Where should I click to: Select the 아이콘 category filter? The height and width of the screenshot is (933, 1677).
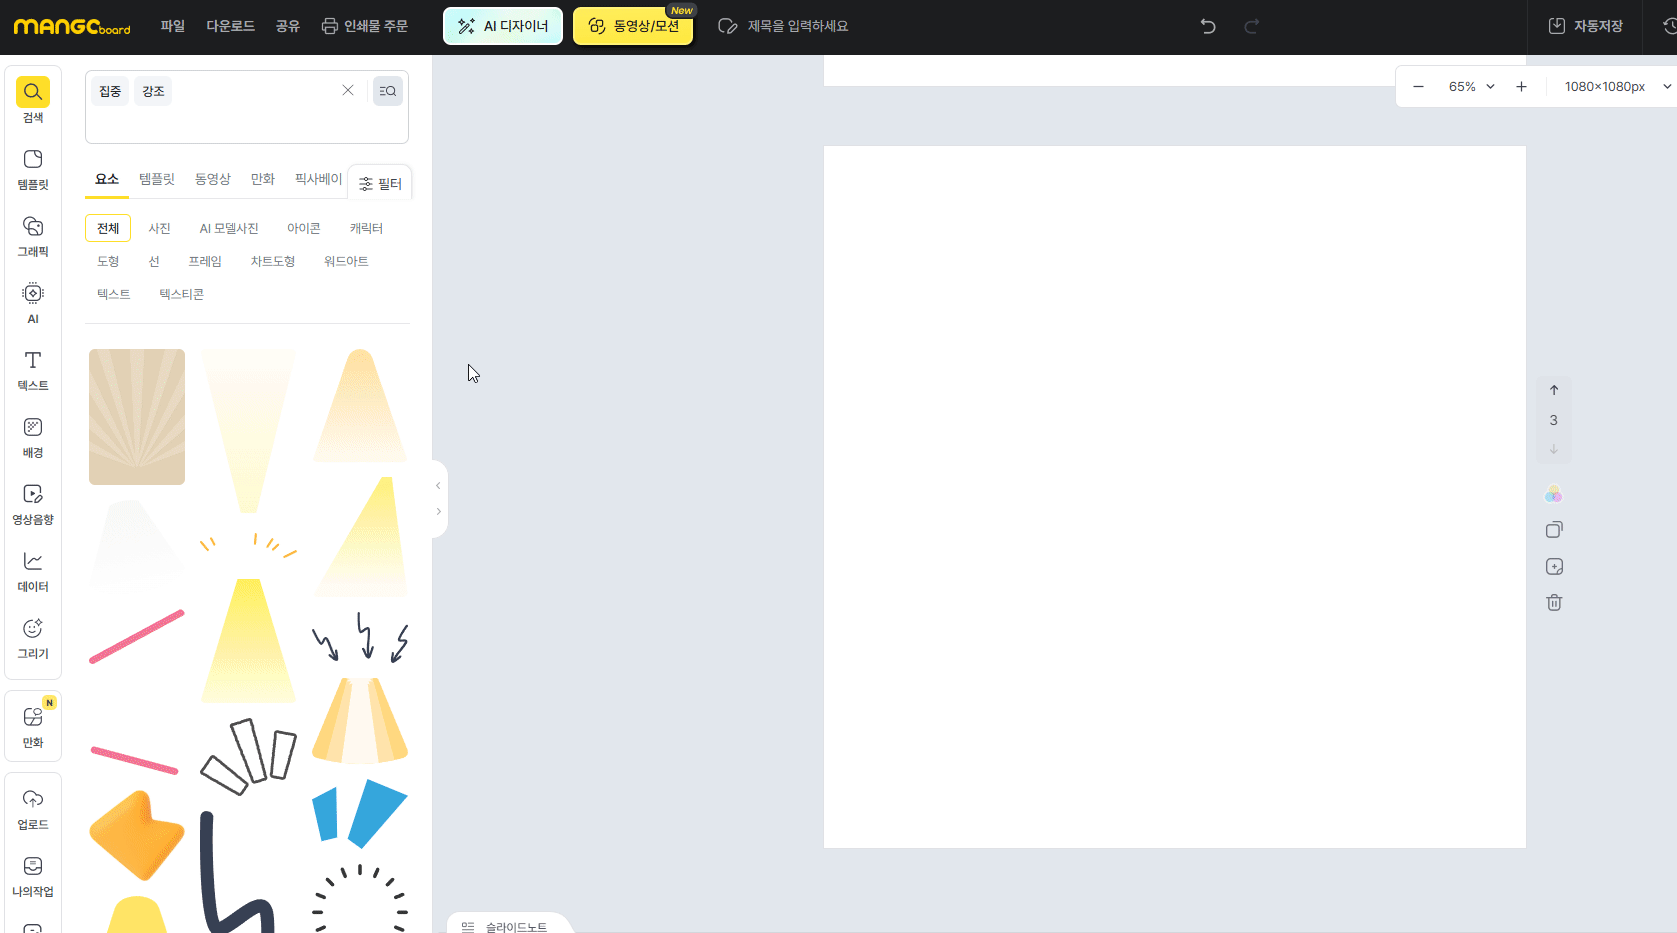click(304, 228)
